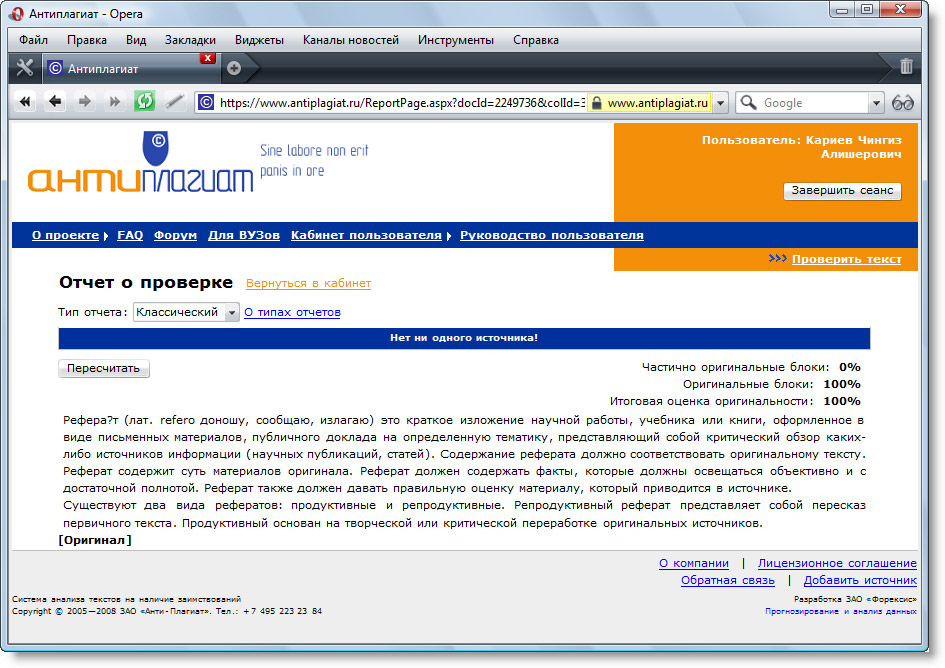Close the Антиплагиат tab

click(208, 58)
